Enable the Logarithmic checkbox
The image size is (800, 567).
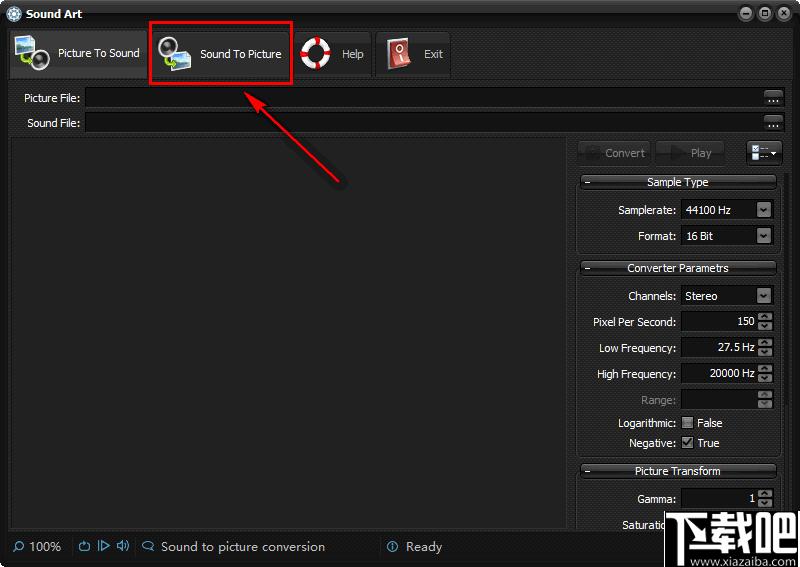[x=688, y=423]
